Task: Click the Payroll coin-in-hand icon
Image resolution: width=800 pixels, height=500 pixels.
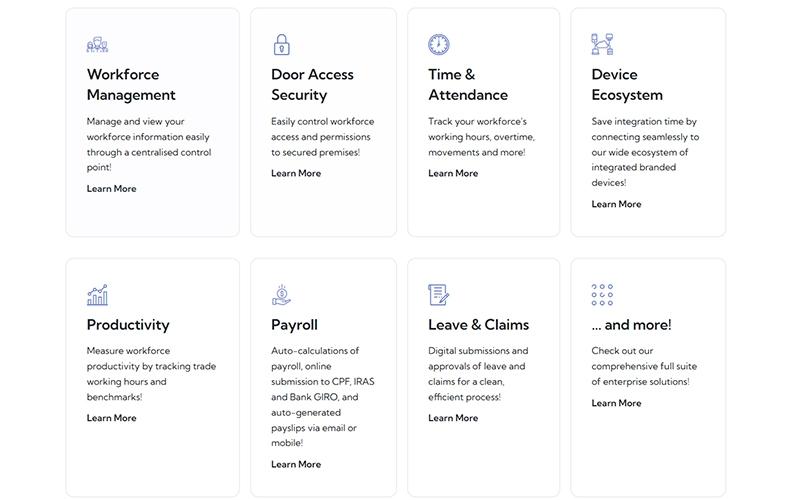Action: point(282,295)
